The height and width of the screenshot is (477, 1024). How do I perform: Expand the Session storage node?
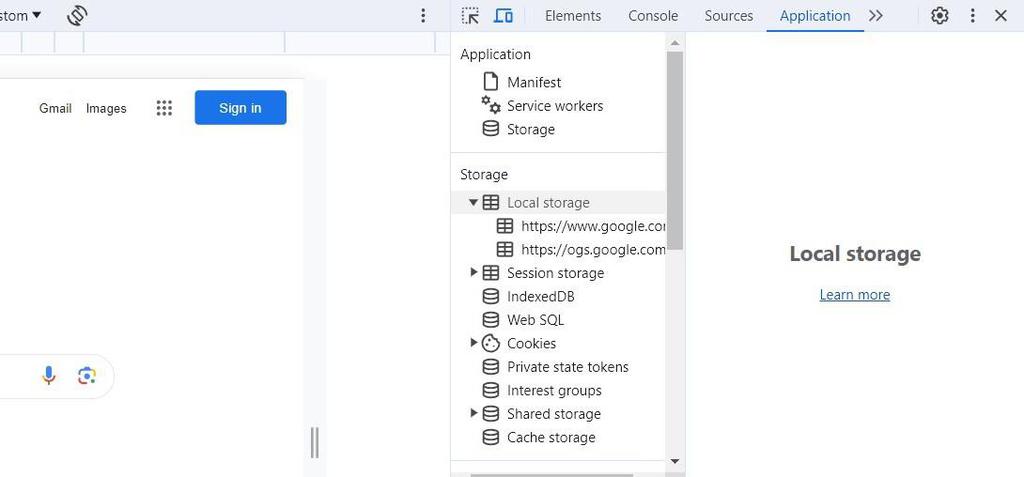click(474, 273)
